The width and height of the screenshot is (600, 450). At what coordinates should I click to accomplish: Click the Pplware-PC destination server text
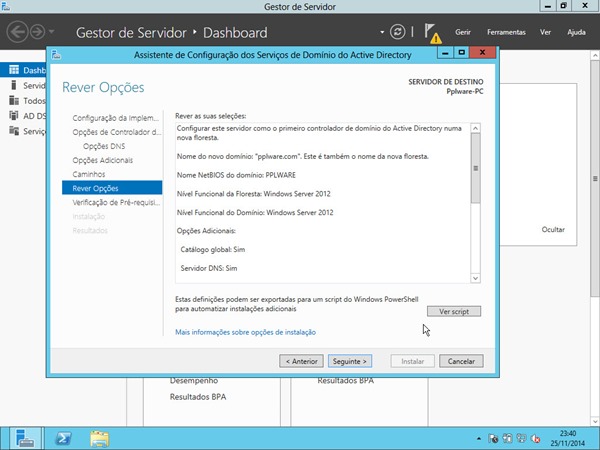465,91
